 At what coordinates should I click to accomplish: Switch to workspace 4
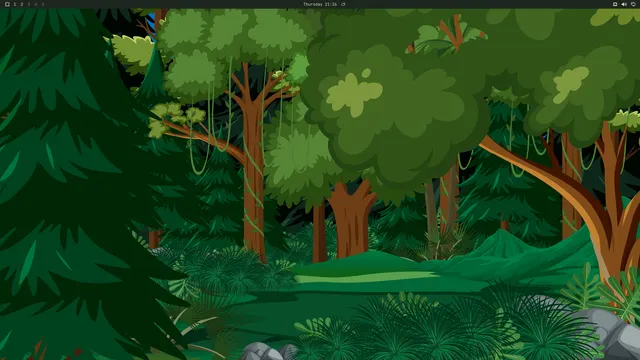click(x=36, y=4)
